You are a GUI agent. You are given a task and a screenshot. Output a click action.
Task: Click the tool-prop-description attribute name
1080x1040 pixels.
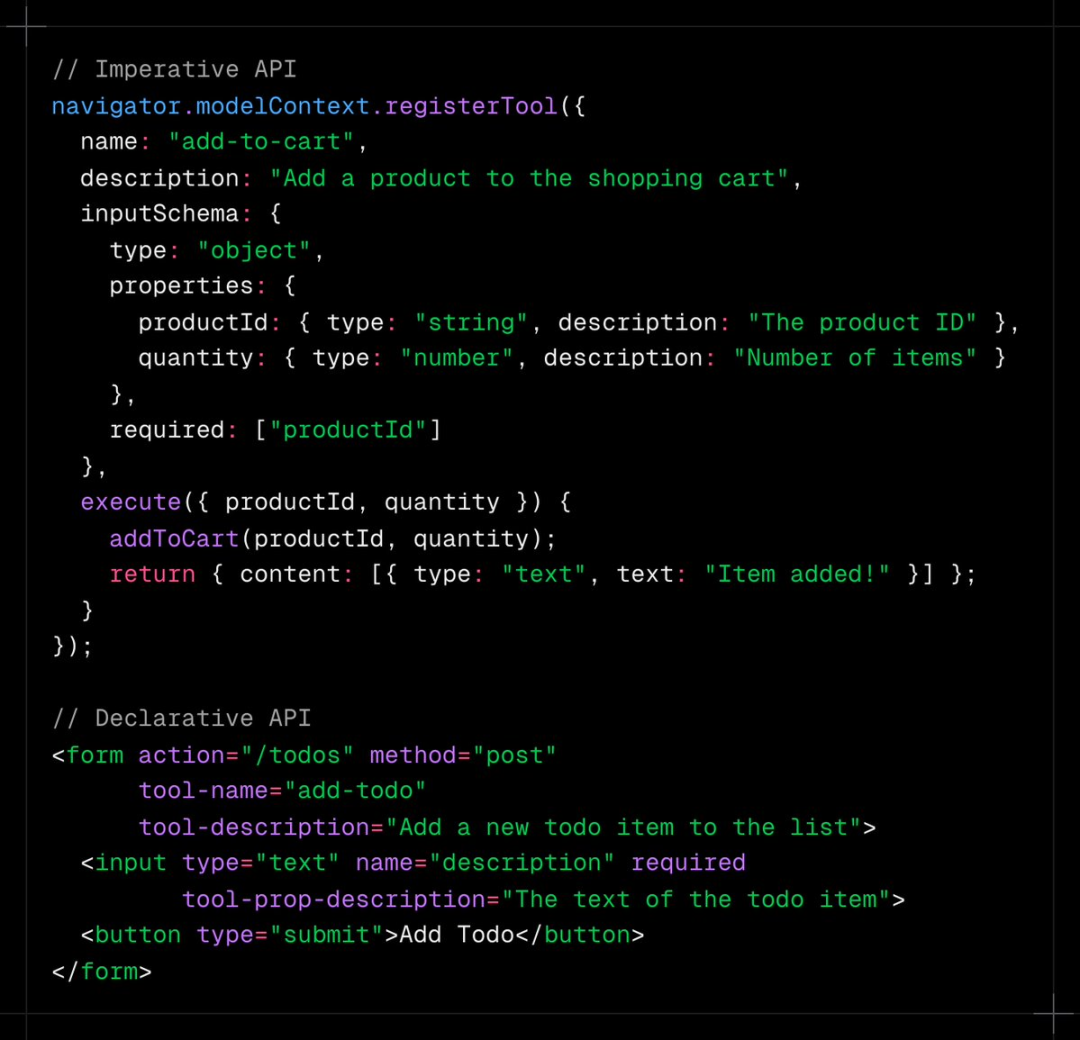[333, 899]
